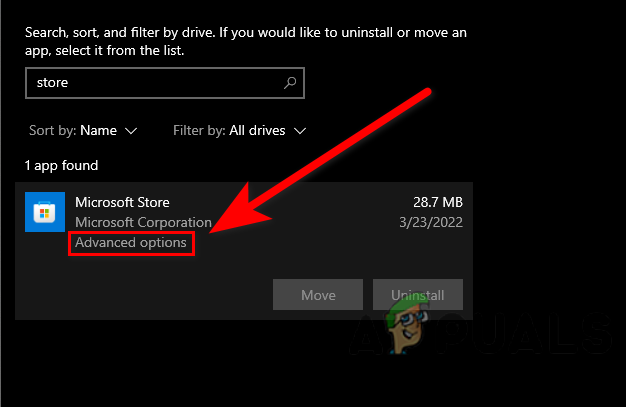Open Advanced options for Microsoft Store
Viewport: 626px width, 407px height.
click(131, 242)
